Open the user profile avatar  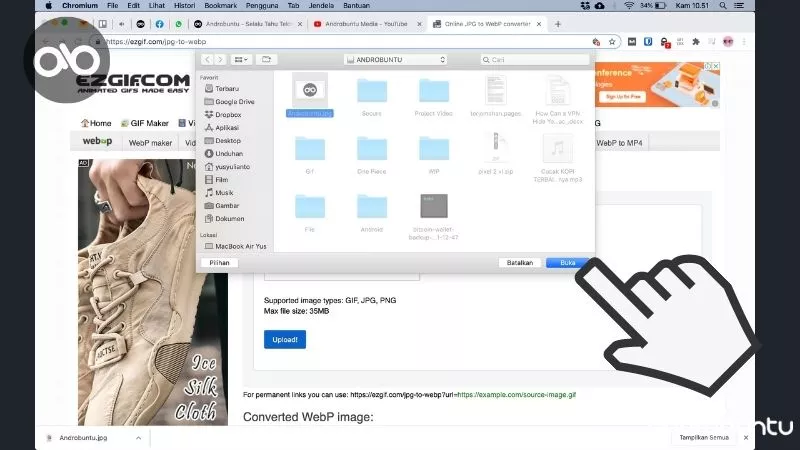(728, 42)
